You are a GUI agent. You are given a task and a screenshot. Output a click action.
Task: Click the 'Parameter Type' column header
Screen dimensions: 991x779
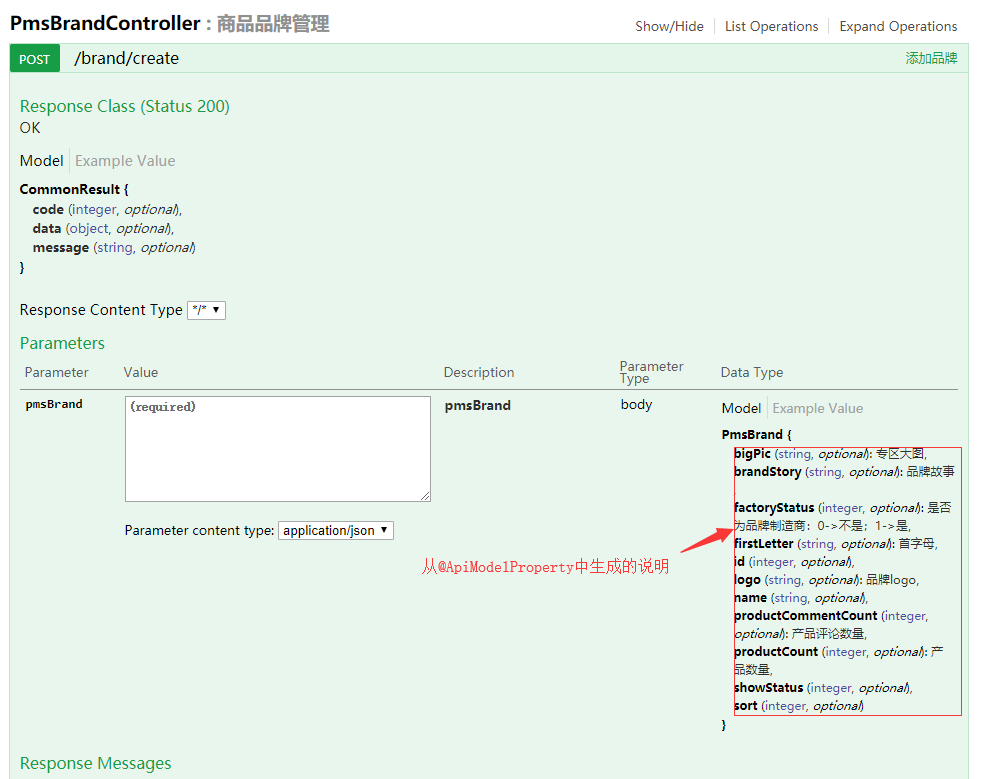click(651, 372)
